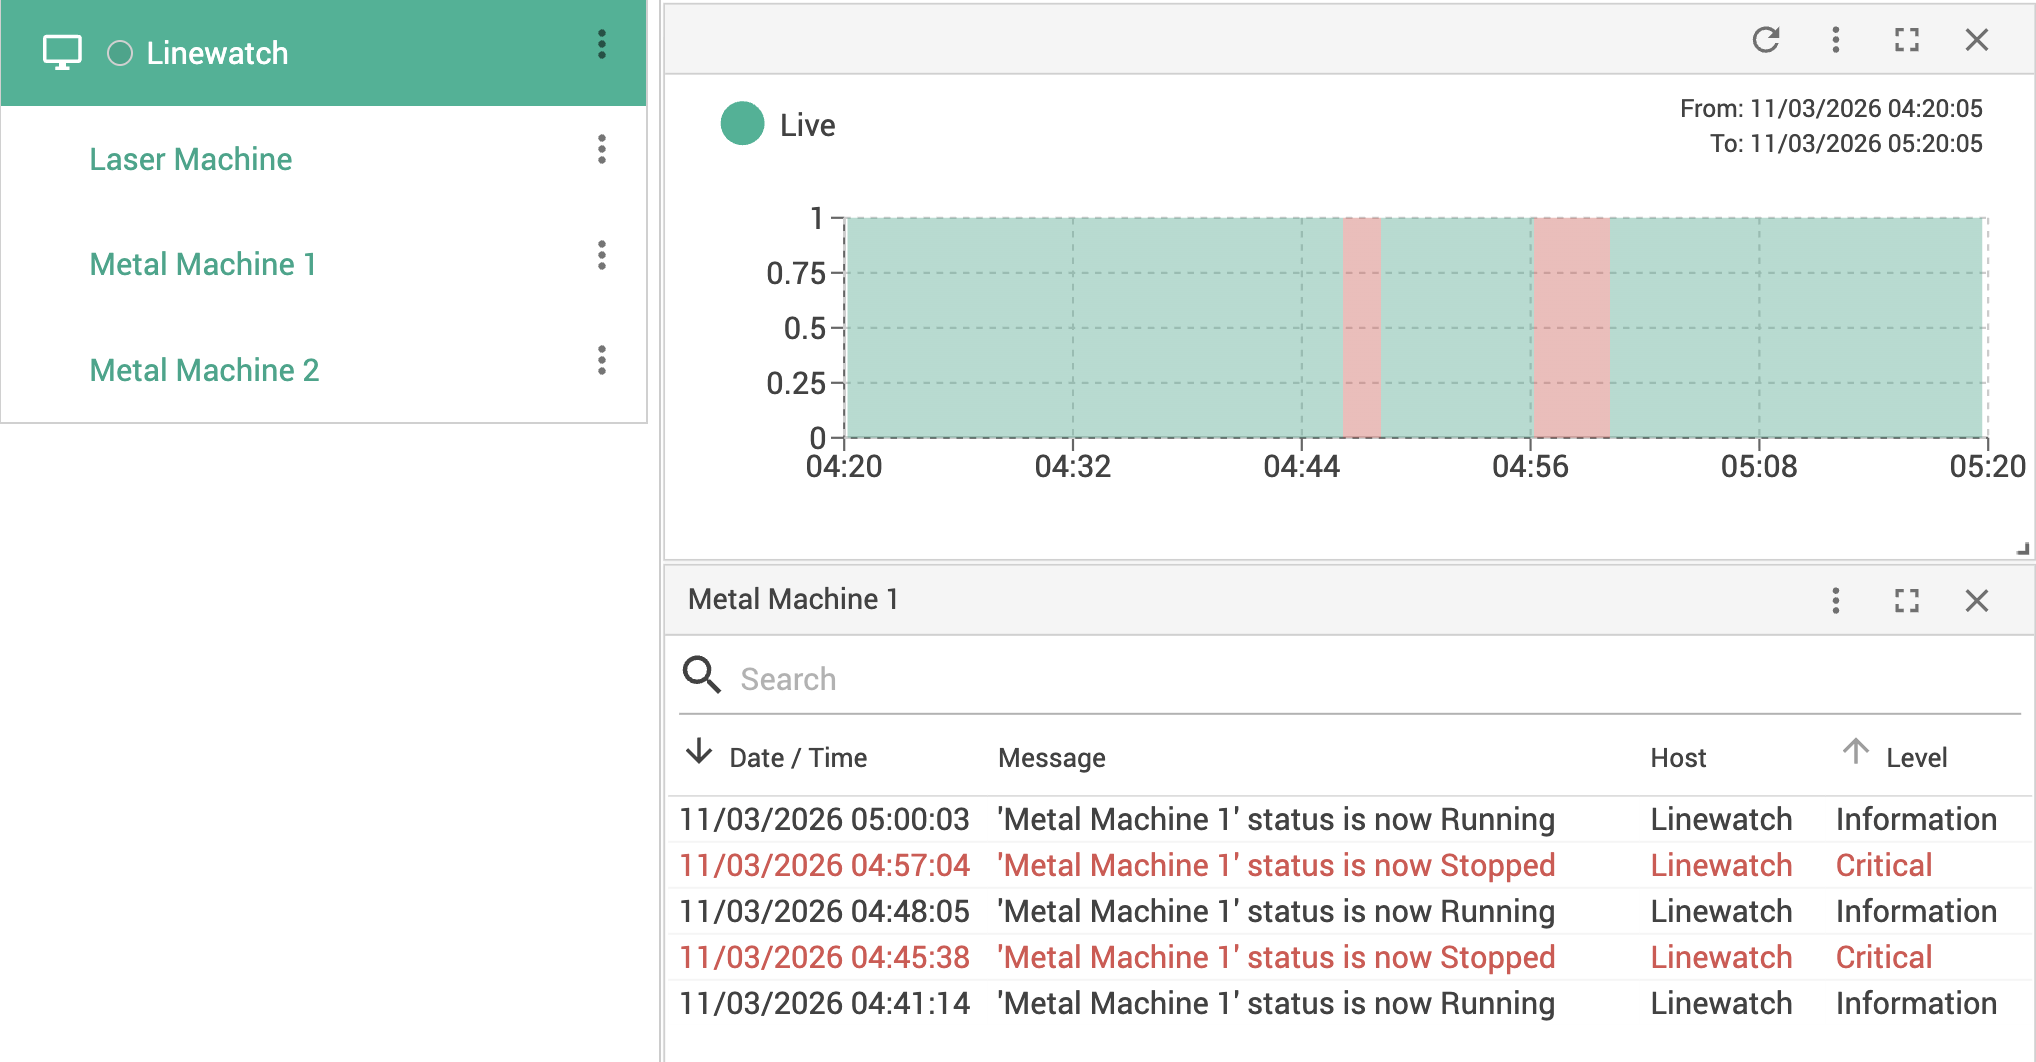2036x1062 pixels.
Task: Select Laser Machine in the sidebar
Action: pyautogui.click(x=191, y=159)
